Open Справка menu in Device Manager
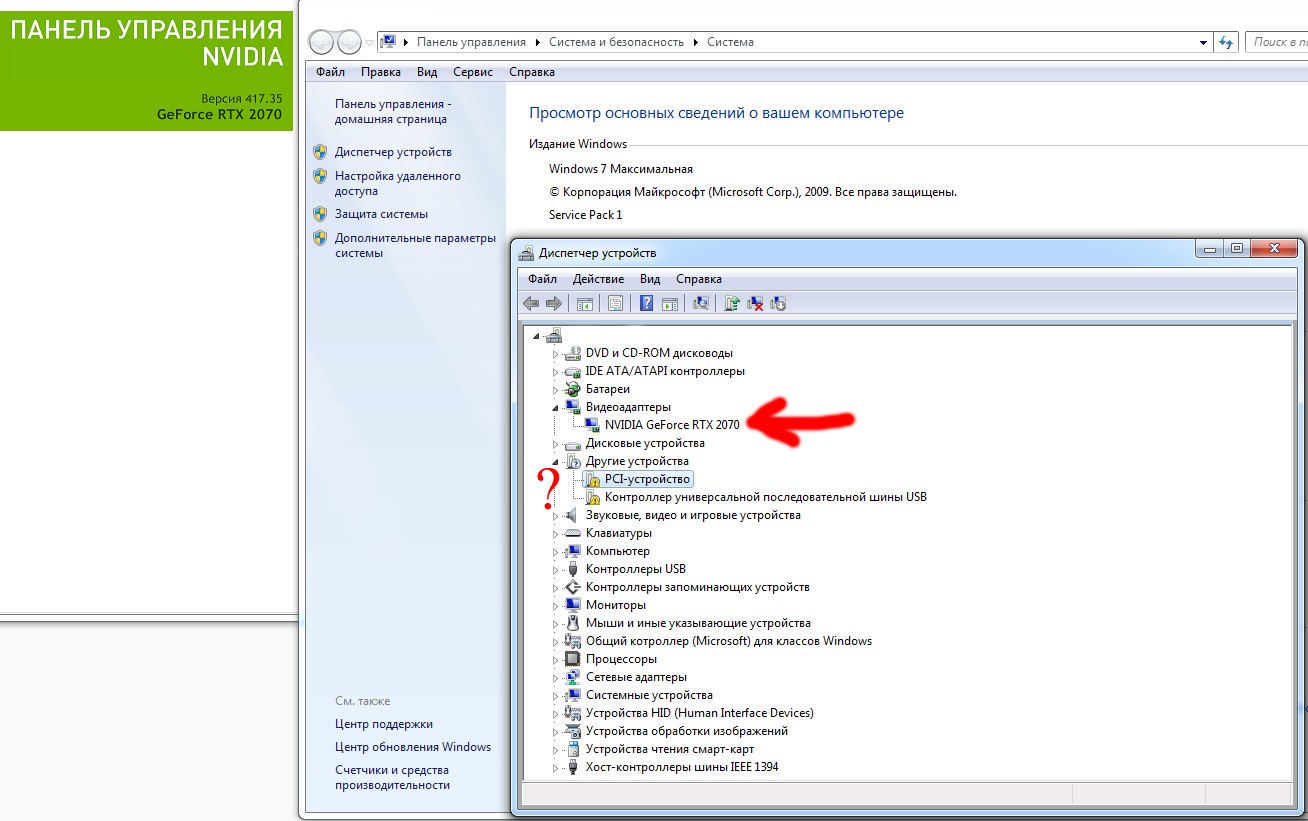The height and width of the screenshot is (821, 1308). click(699, 279)
